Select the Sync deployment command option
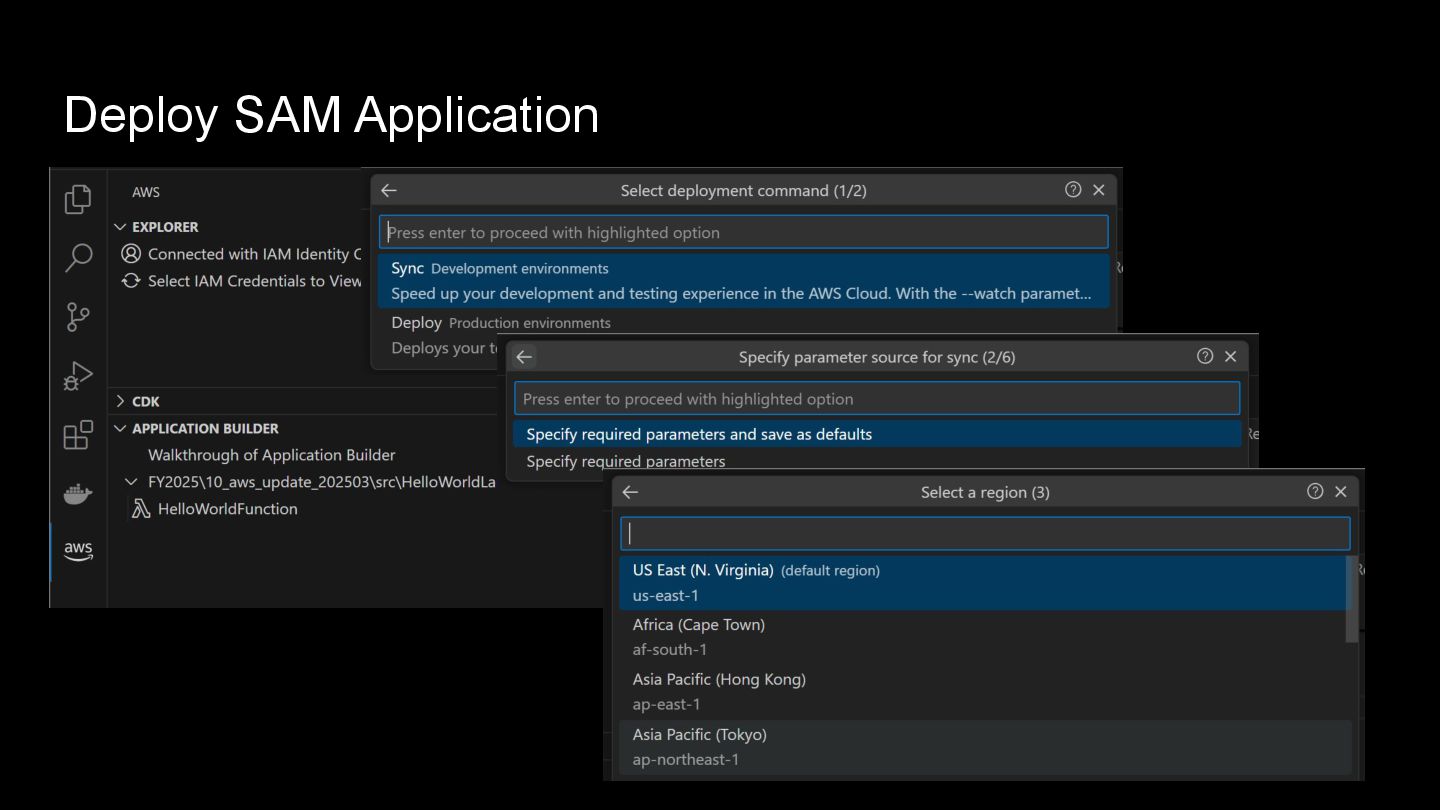Viewport: 1440px width, 810px height. pyautogui.click(x=742, y=281)
